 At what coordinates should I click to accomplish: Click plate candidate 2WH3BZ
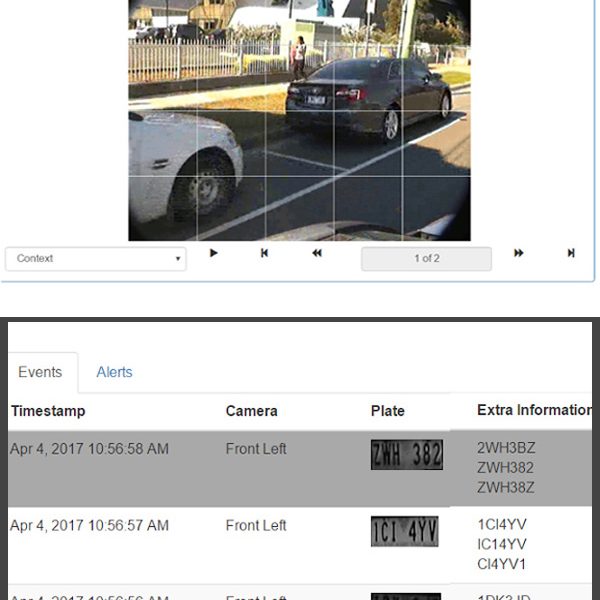click(x=506, y=448)
